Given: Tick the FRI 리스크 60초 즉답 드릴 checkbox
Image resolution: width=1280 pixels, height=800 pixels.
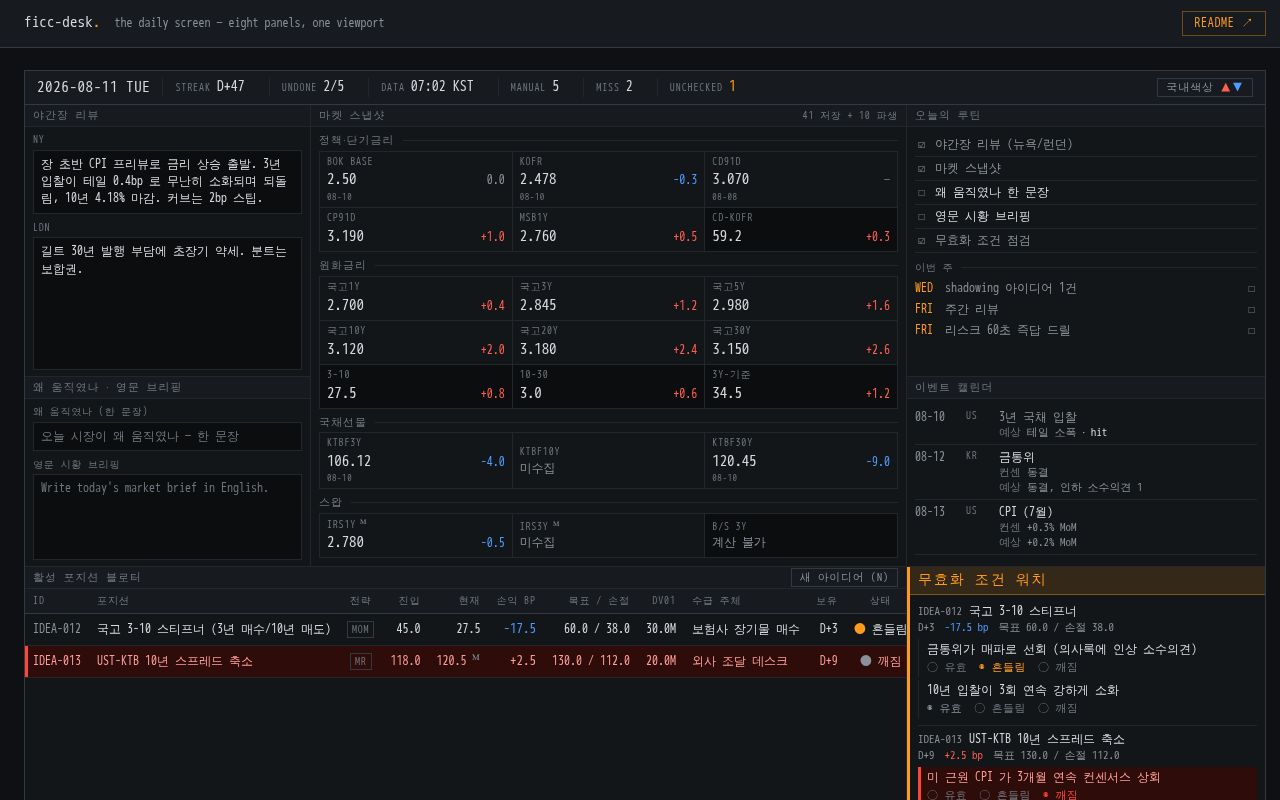Looking at the screenshot, I should pyautogui.click(x=1251, y=330).
